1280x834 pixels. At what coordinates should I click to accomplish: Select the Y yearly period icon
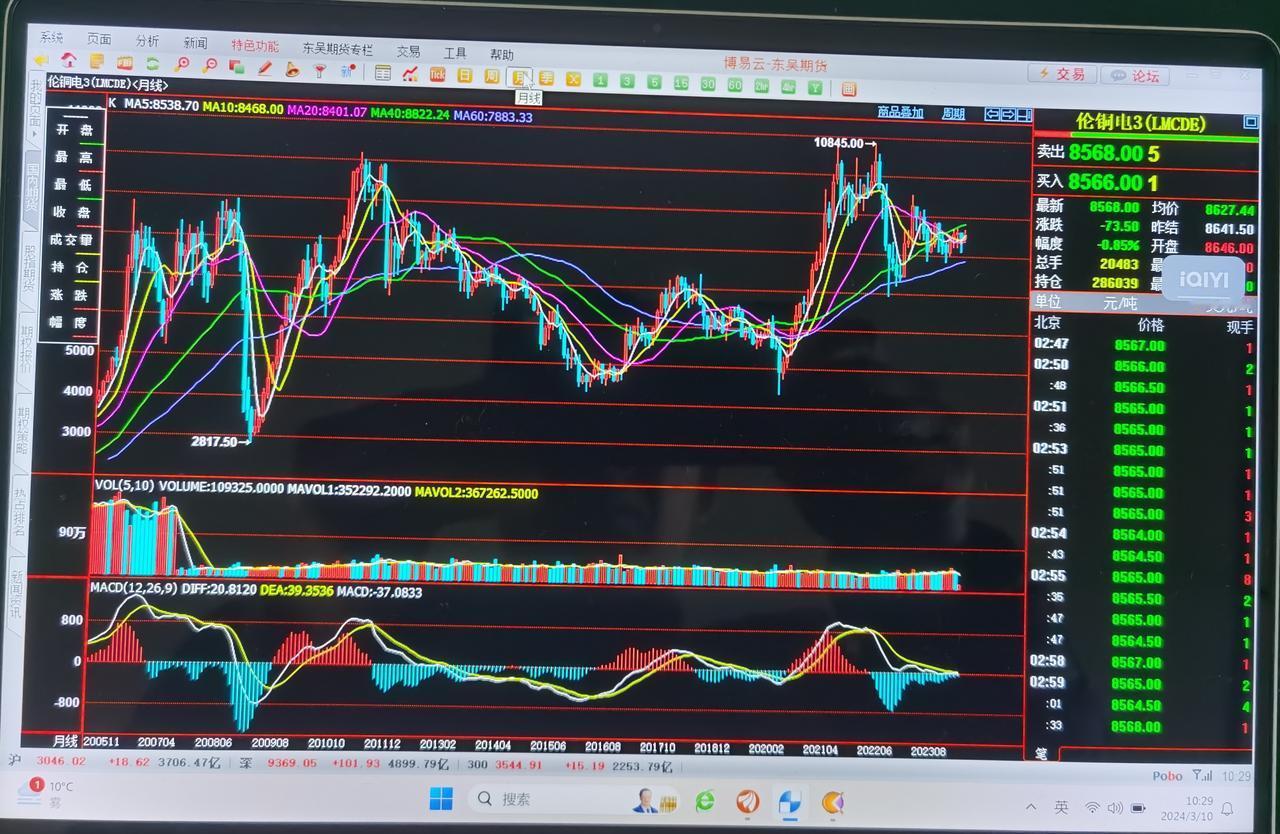pyautogui.click(x=816, y=87)
